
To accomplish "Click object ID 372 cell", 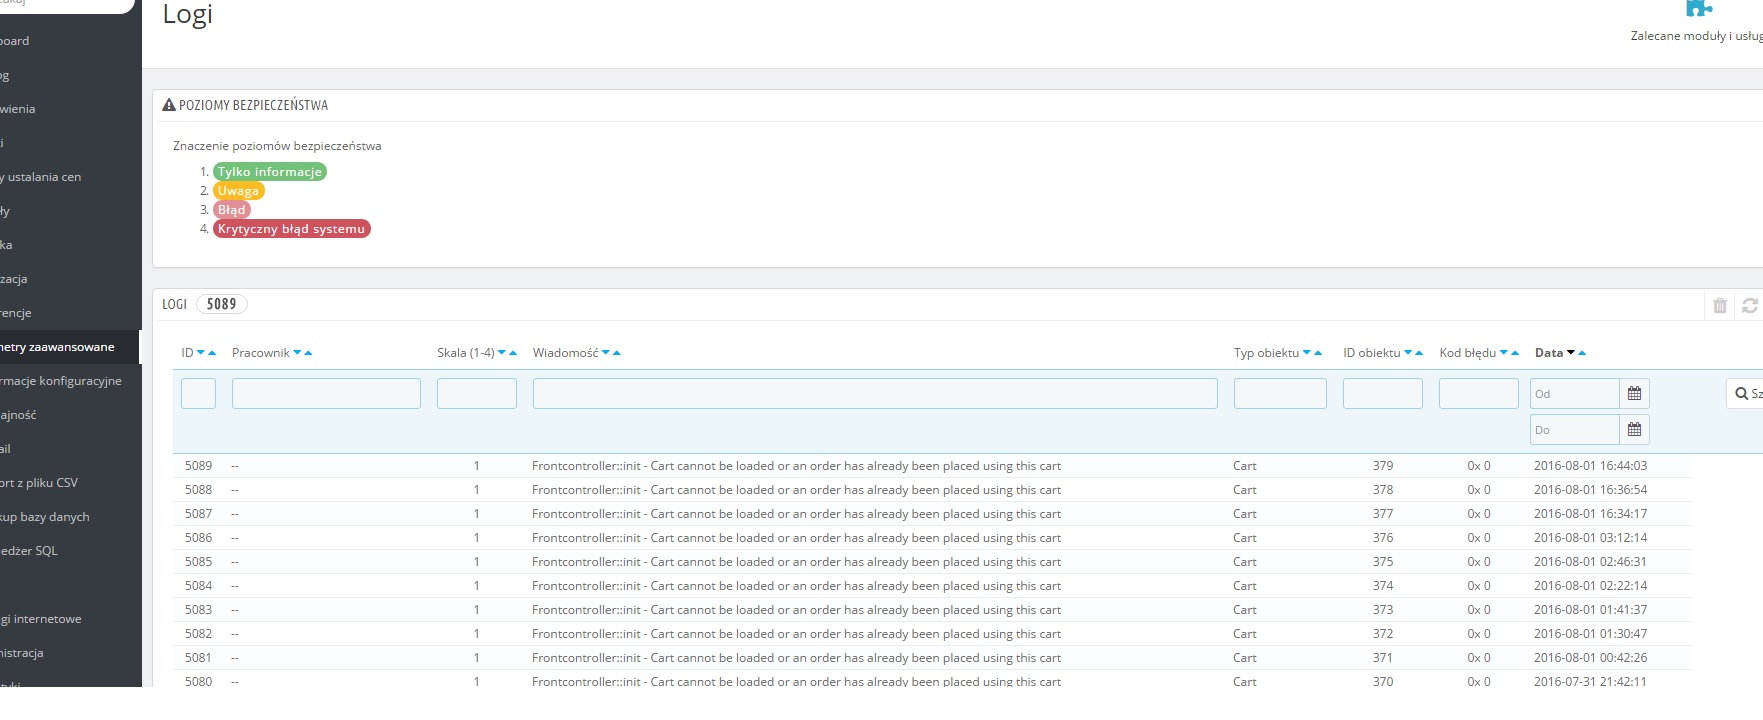I will [1383, 634].
